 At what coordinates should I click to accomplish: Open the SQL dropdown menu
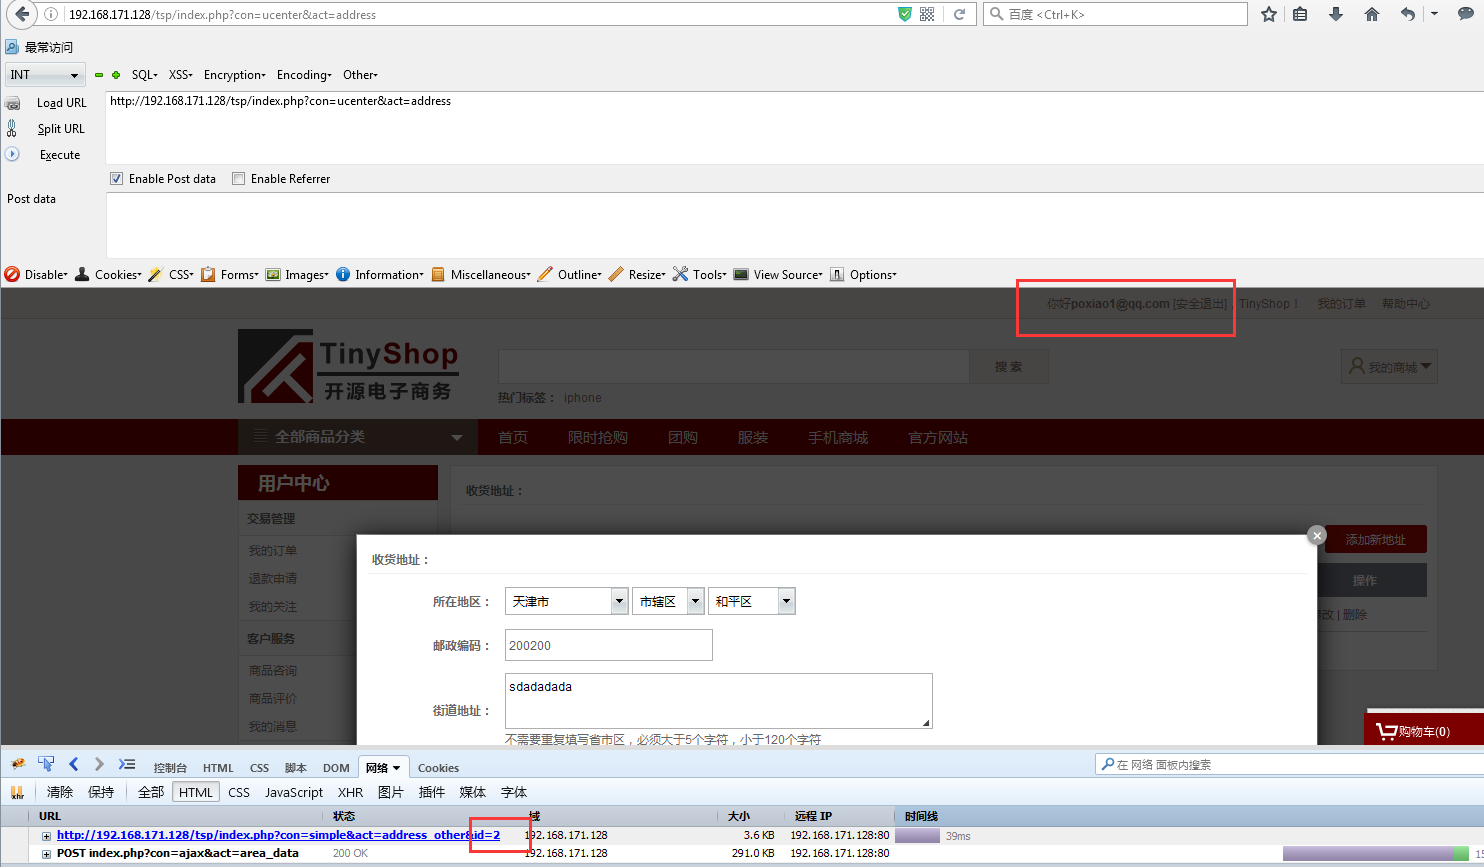145,75
